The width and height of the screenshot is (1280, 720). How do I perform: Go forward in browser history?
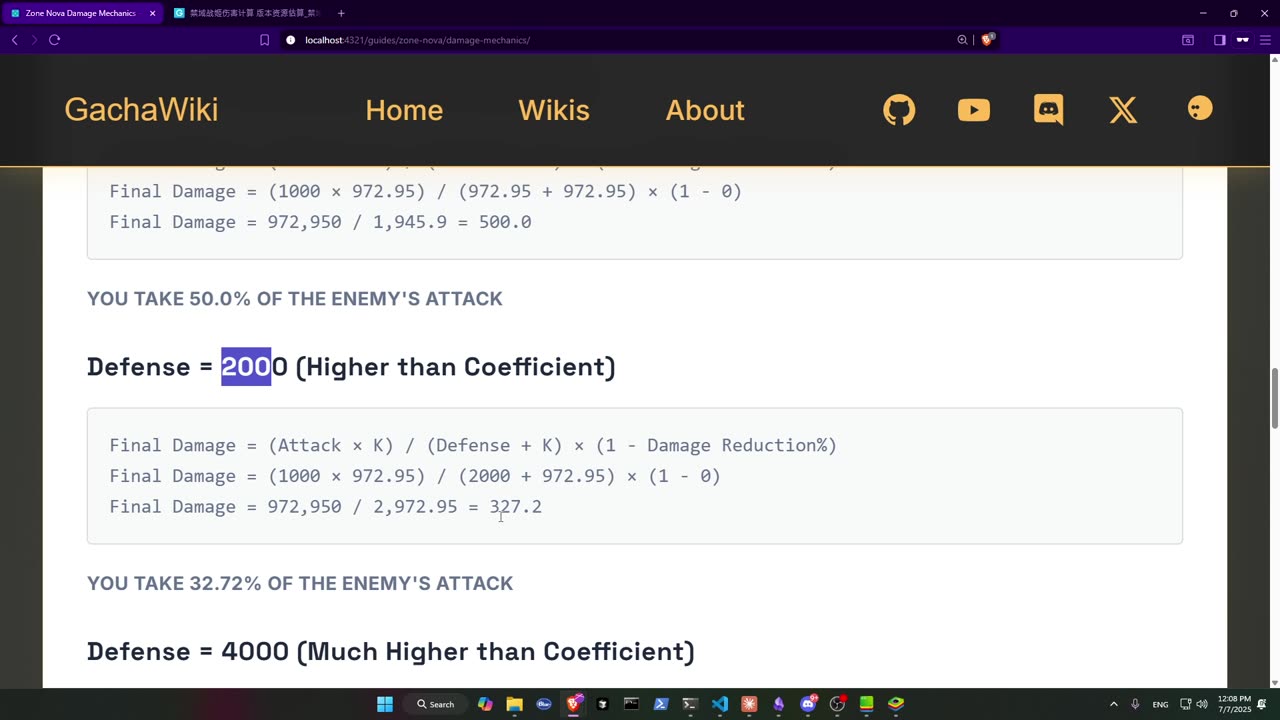[34, 40]
